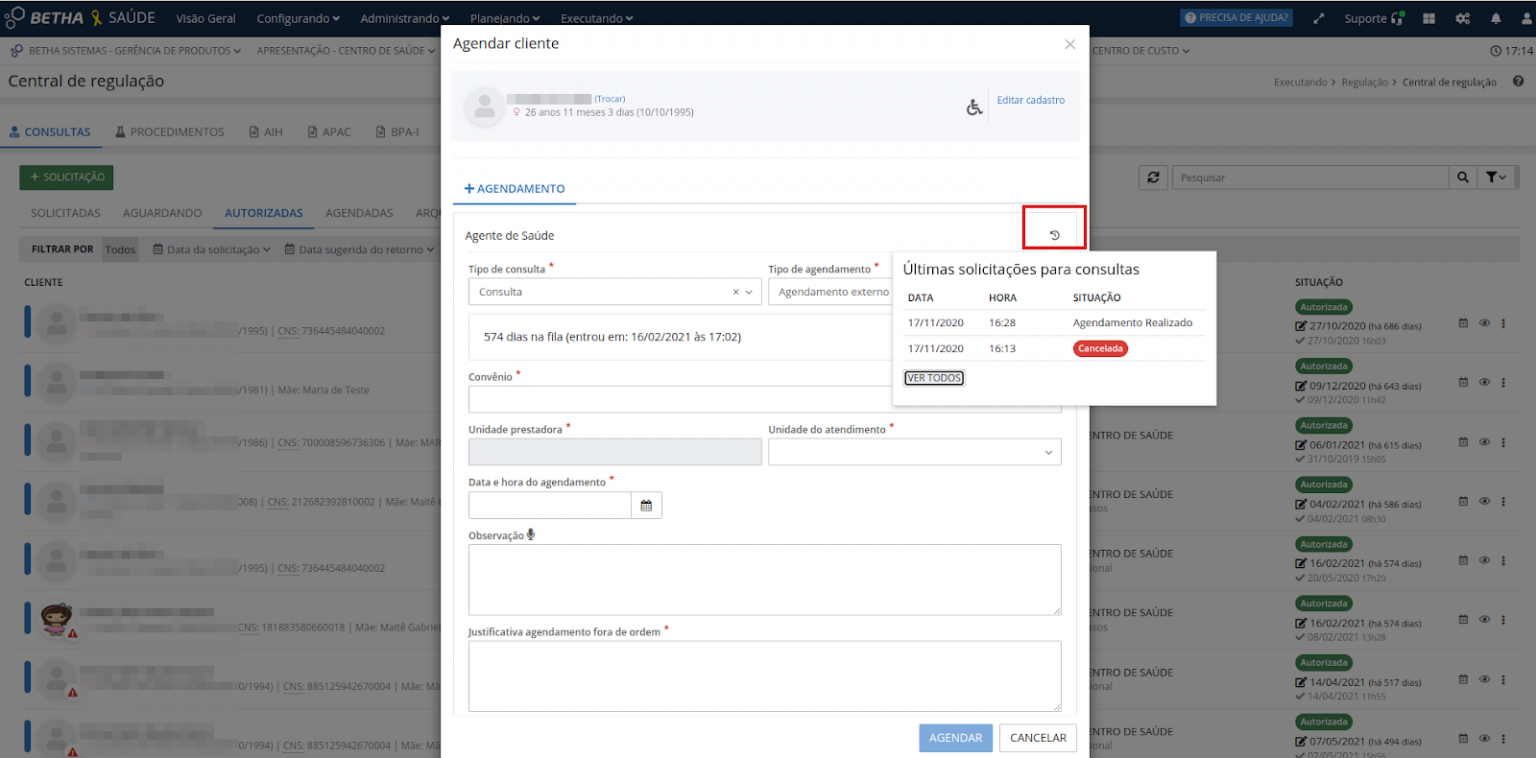
Task: View details eye icon in 14/04/2021 row
Action: 1484,679
